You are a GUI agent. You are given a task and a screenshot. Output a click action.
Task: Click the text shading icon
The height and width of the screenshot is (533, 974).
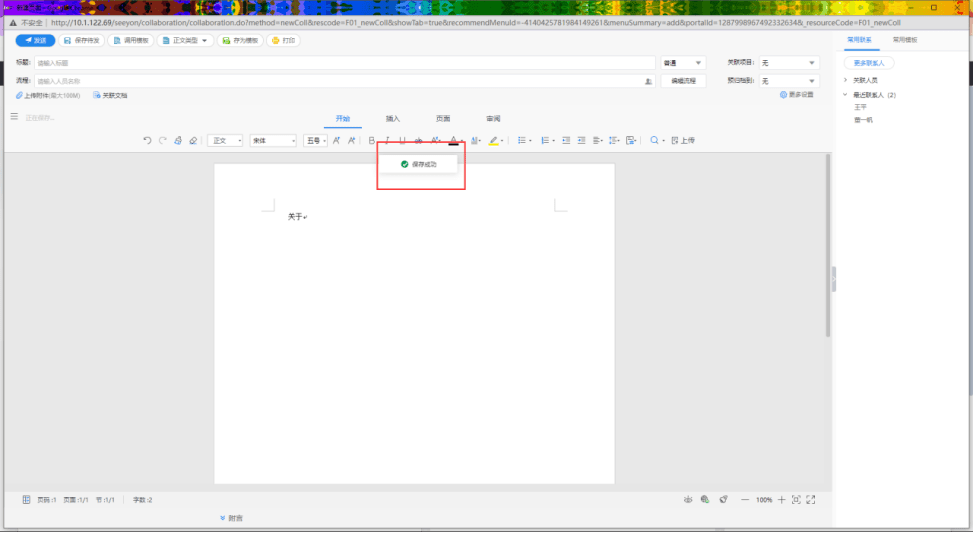pyautogui.click(x=474, y=140)
